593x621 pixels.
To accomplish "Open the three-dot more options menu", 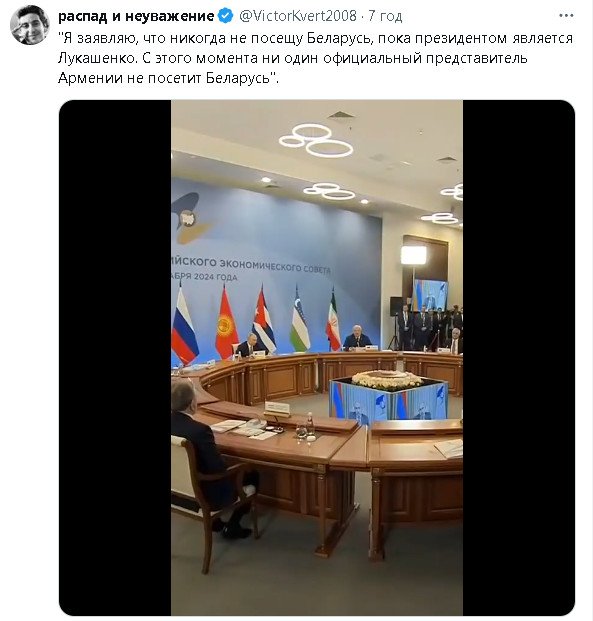I will tap(566, 16).
